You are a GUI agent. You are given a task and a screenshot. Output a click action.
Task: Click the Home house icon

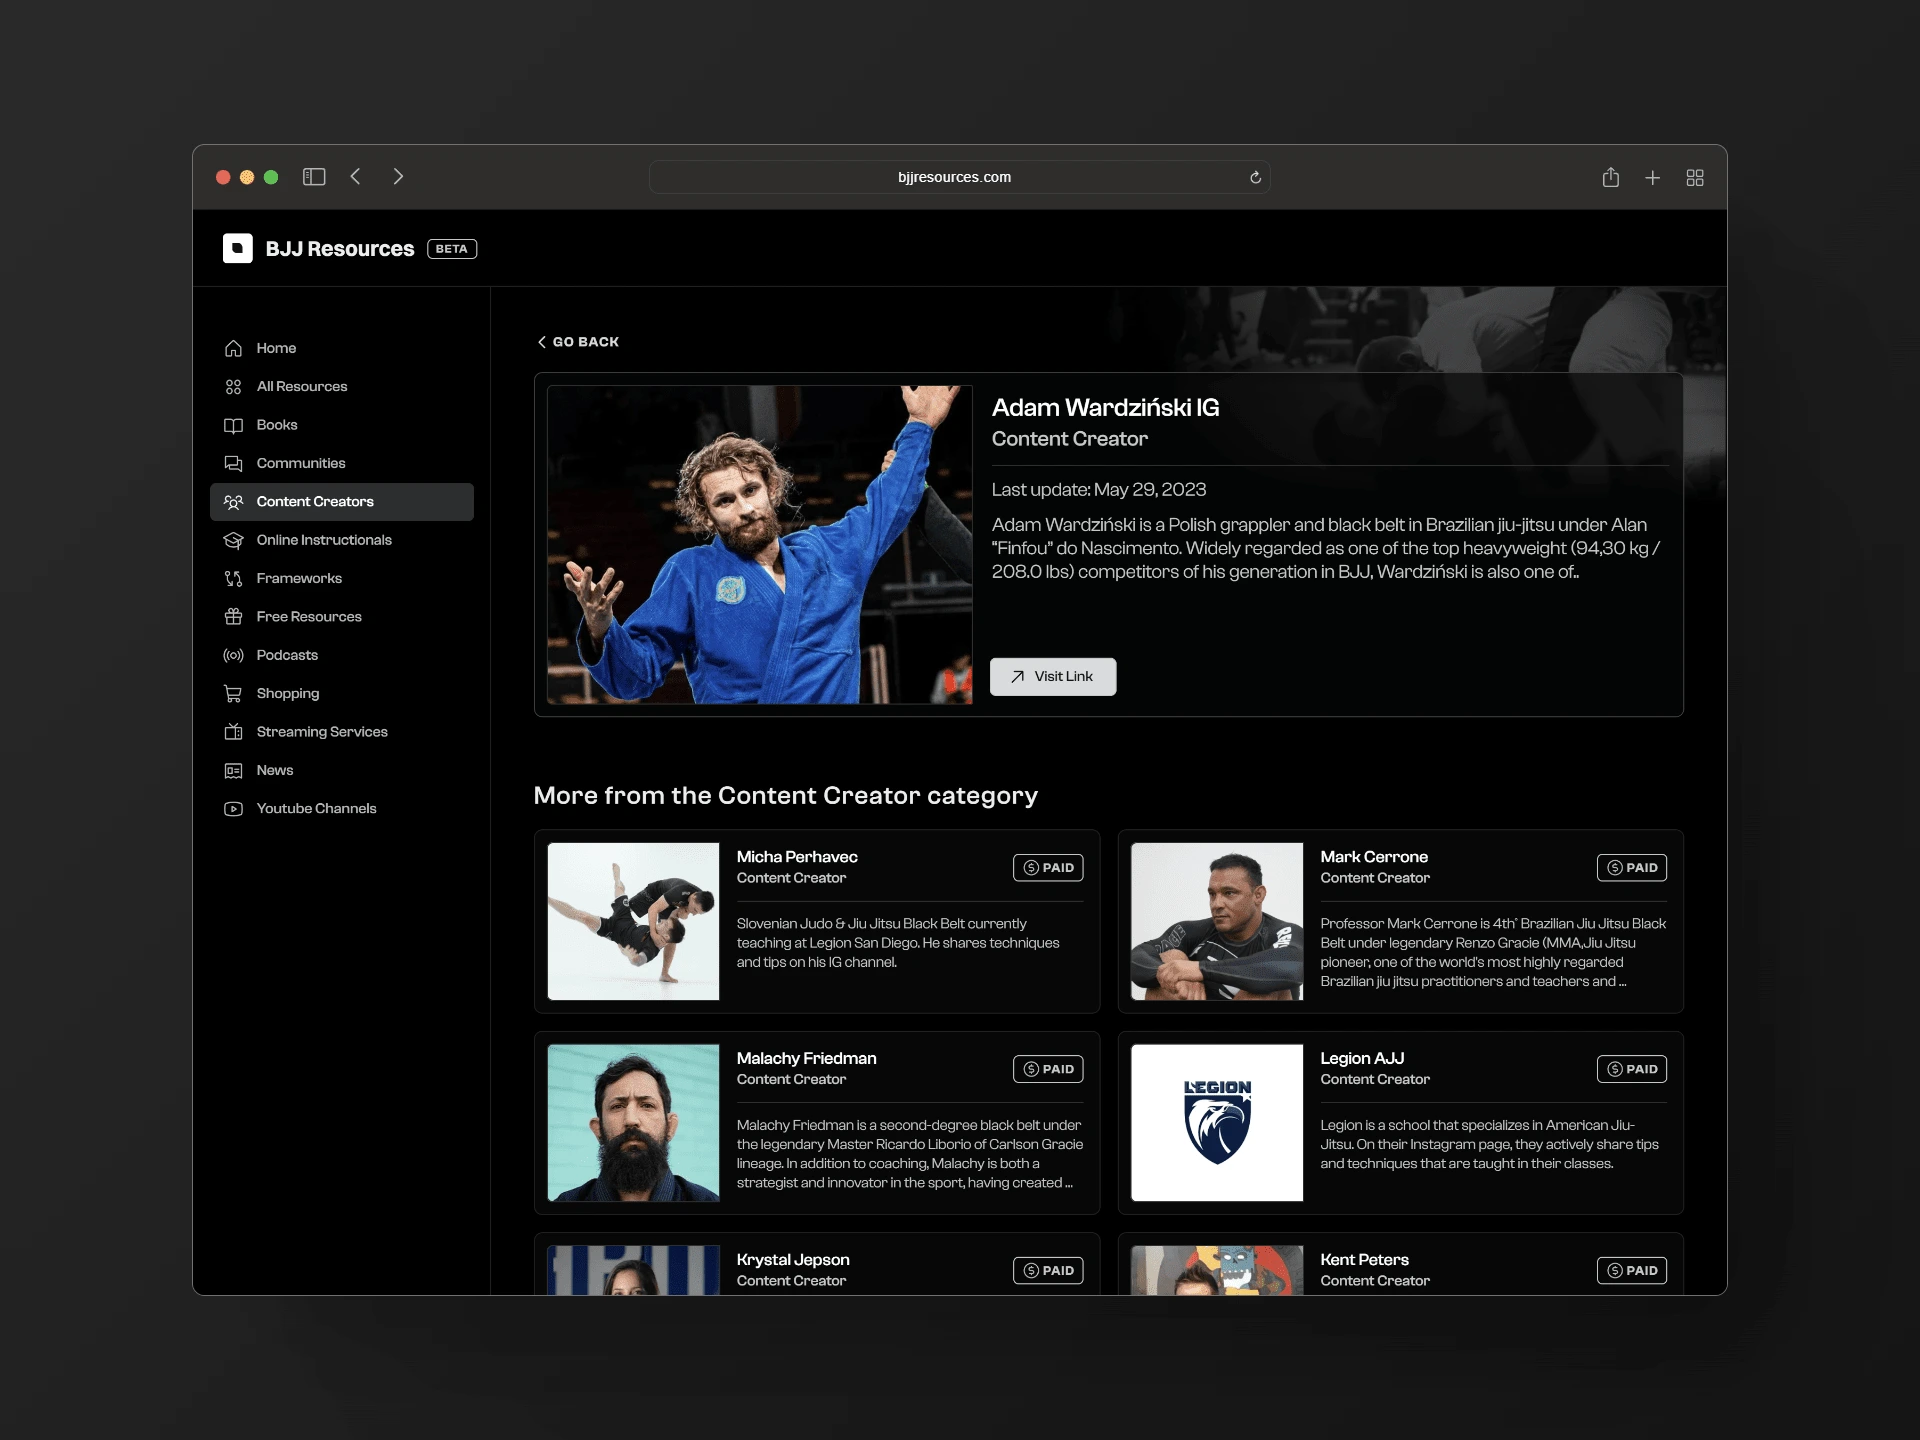pos(233,348)
